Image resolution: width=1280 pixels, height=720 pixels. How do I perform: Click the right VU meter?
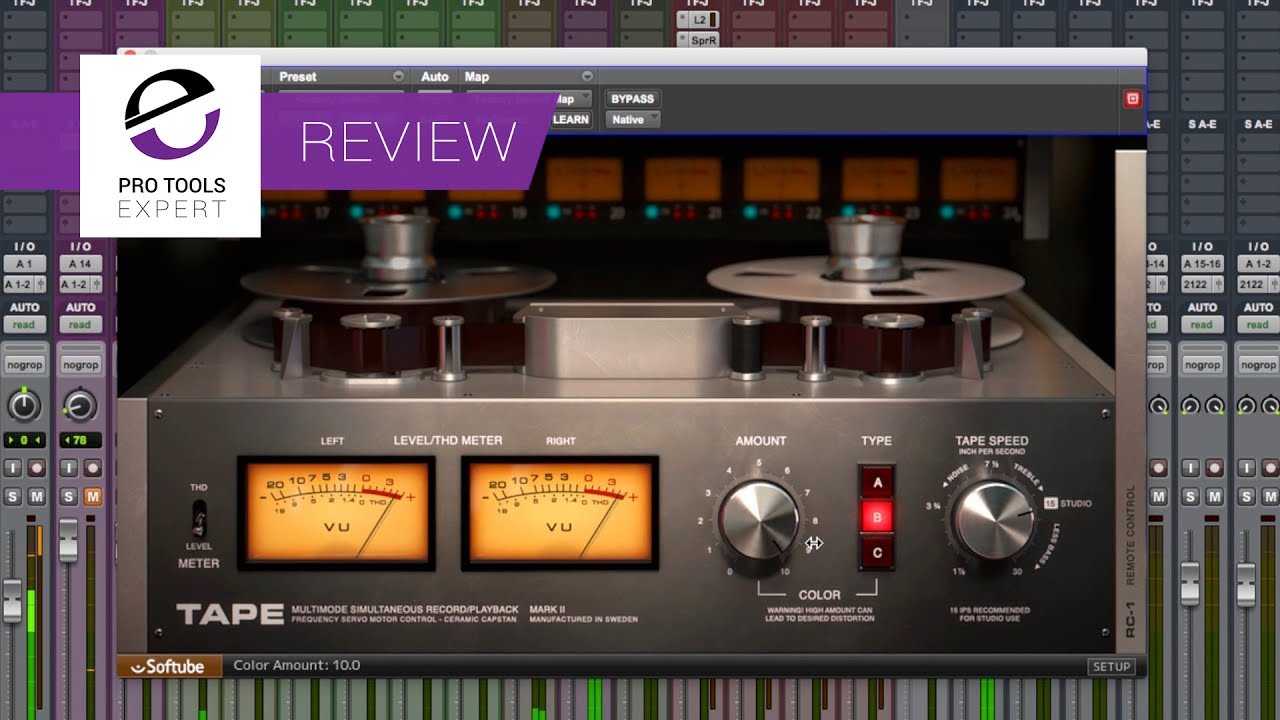560,512
